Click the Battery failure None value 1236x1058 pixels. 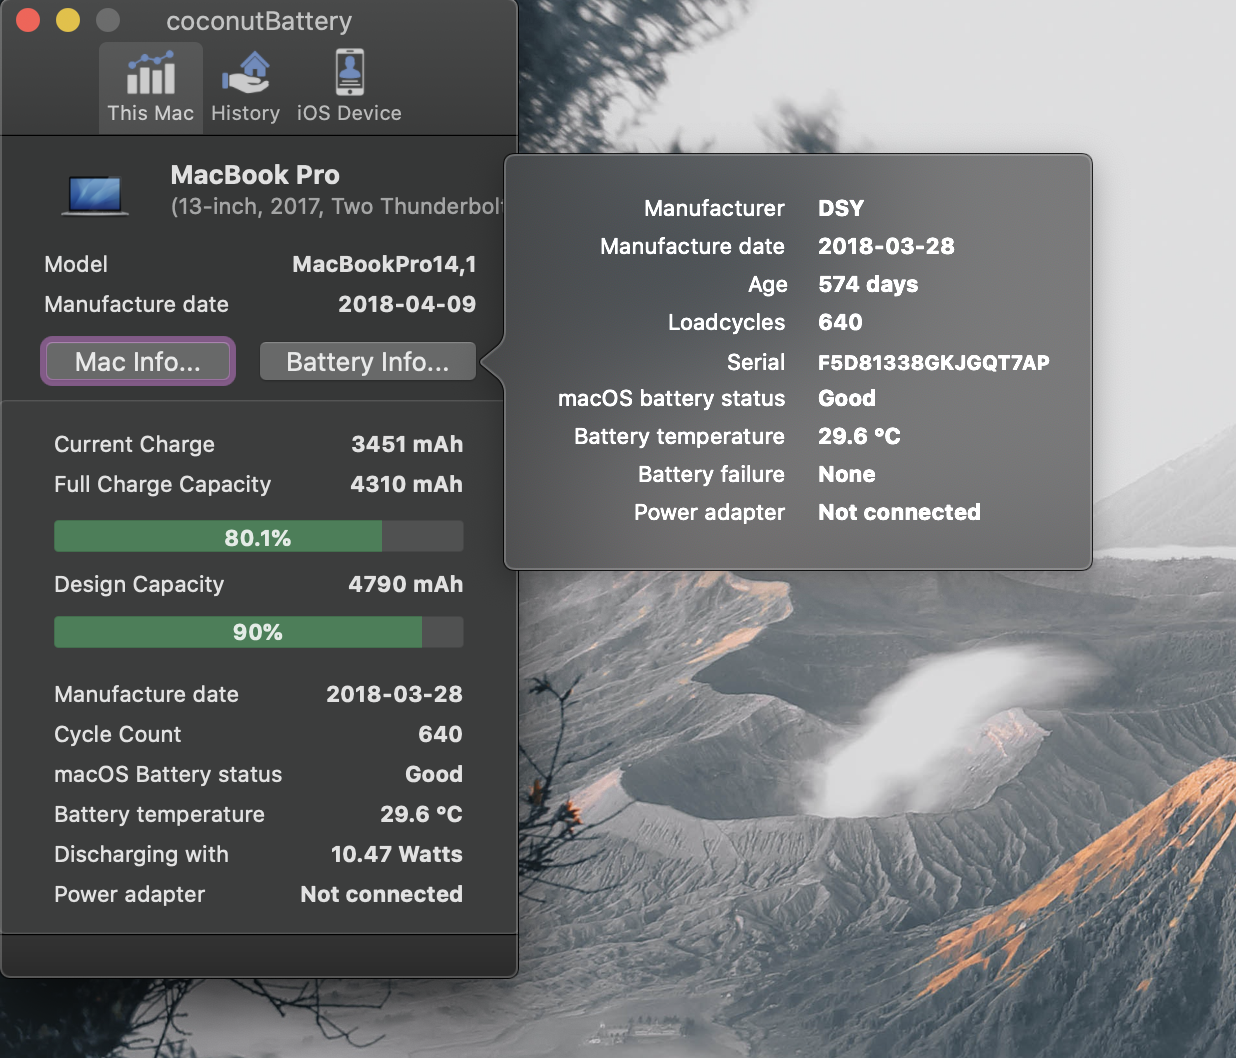coord(847,474)
